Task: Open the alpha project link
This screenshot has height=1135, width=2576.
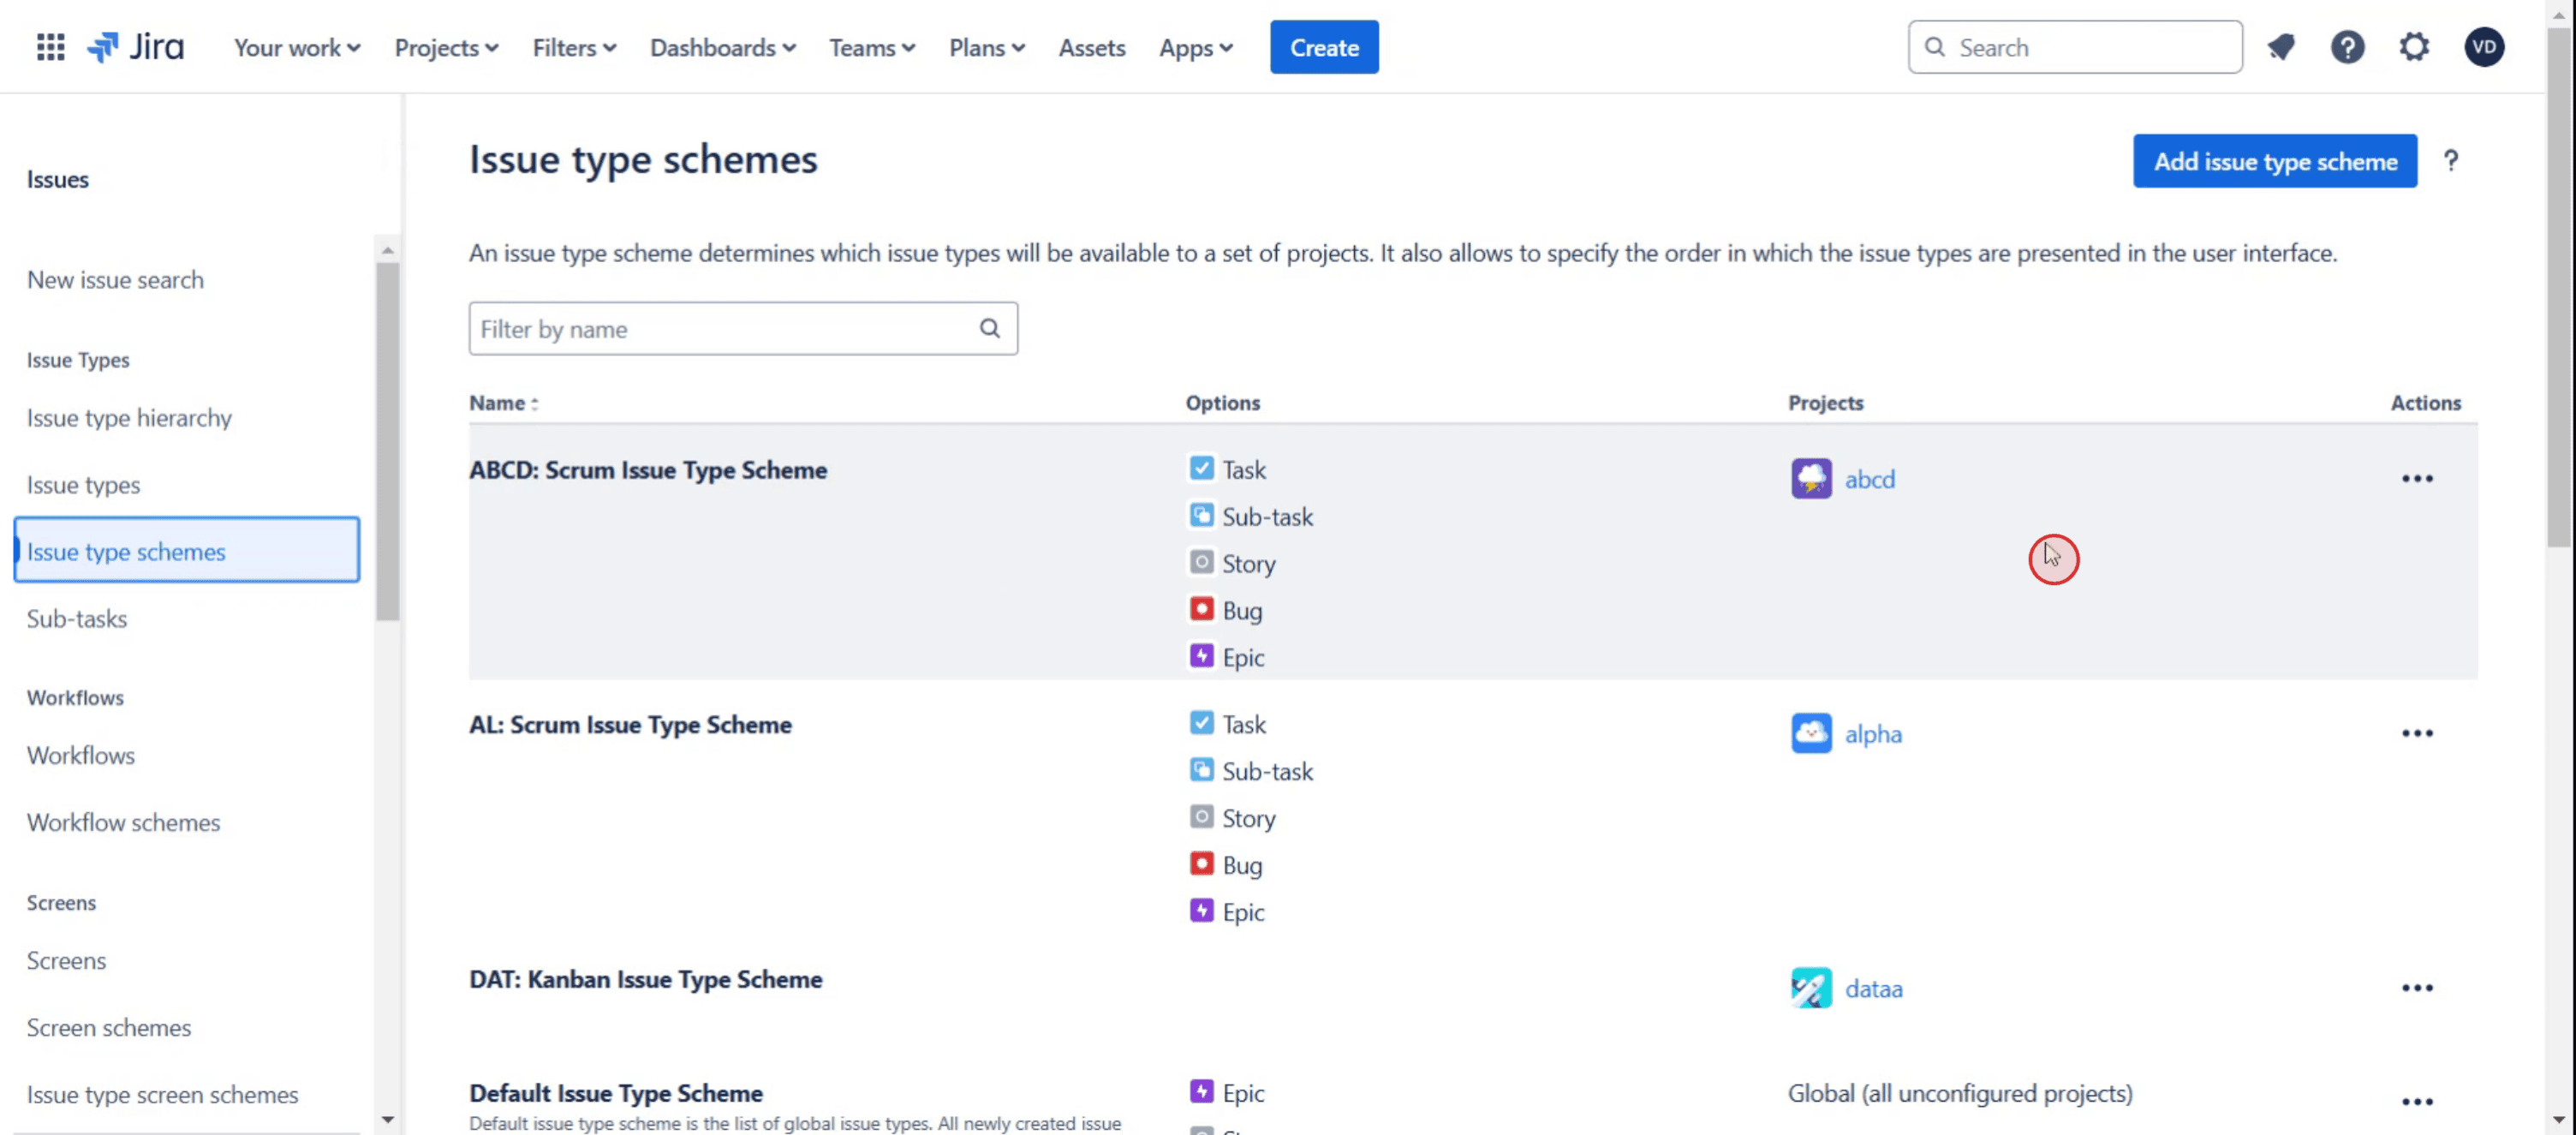Action: pyautogui.click(x=1873, y=734)
